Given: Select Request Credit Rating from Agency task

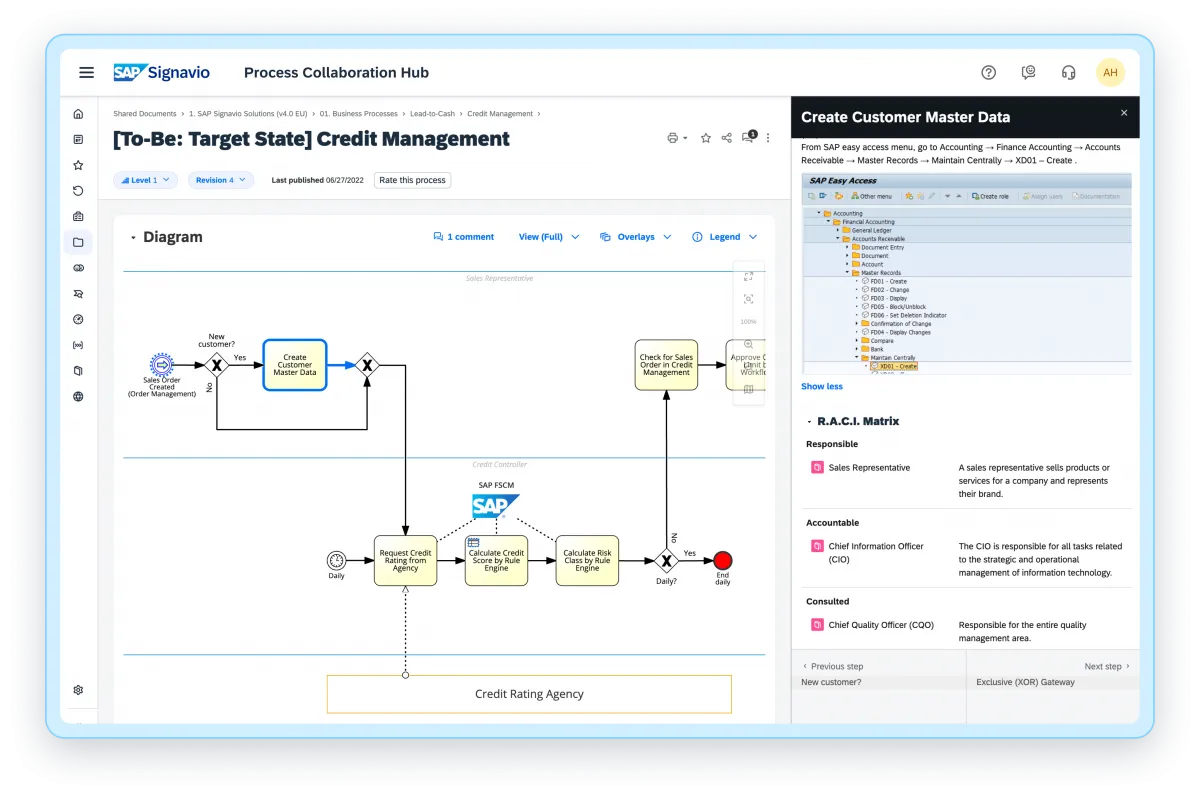Looking at the screenshot, I should coord(405,561).
